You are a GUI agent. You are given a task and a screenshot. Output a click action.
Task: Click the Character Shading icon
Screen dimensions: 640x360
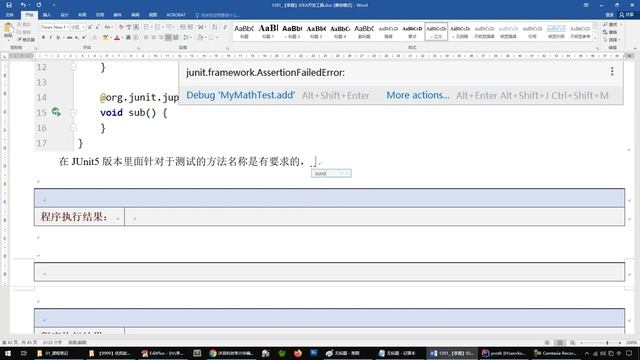tap(128, 38)
